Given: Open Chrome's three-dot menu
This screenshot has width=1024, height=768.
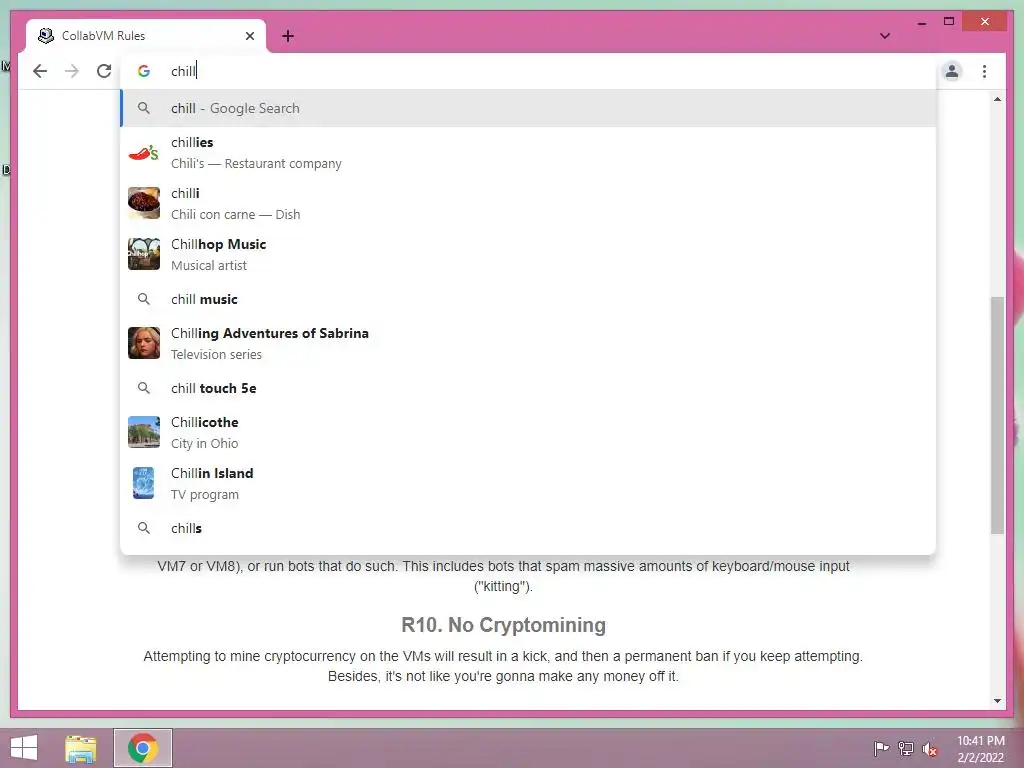Looking at the screenshot, I should (x=984, y=71).
